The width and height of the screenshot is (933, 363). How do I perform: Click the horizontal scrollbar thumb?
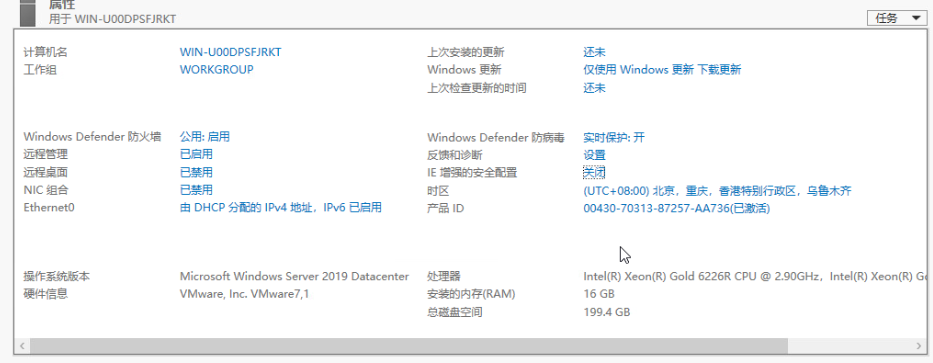[x=409, y=346]
